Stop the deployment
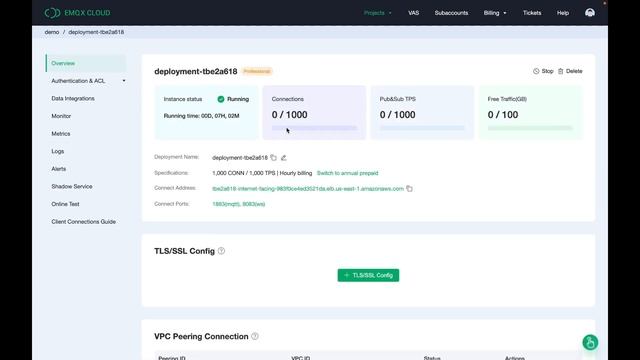 (x=543, y=71)
